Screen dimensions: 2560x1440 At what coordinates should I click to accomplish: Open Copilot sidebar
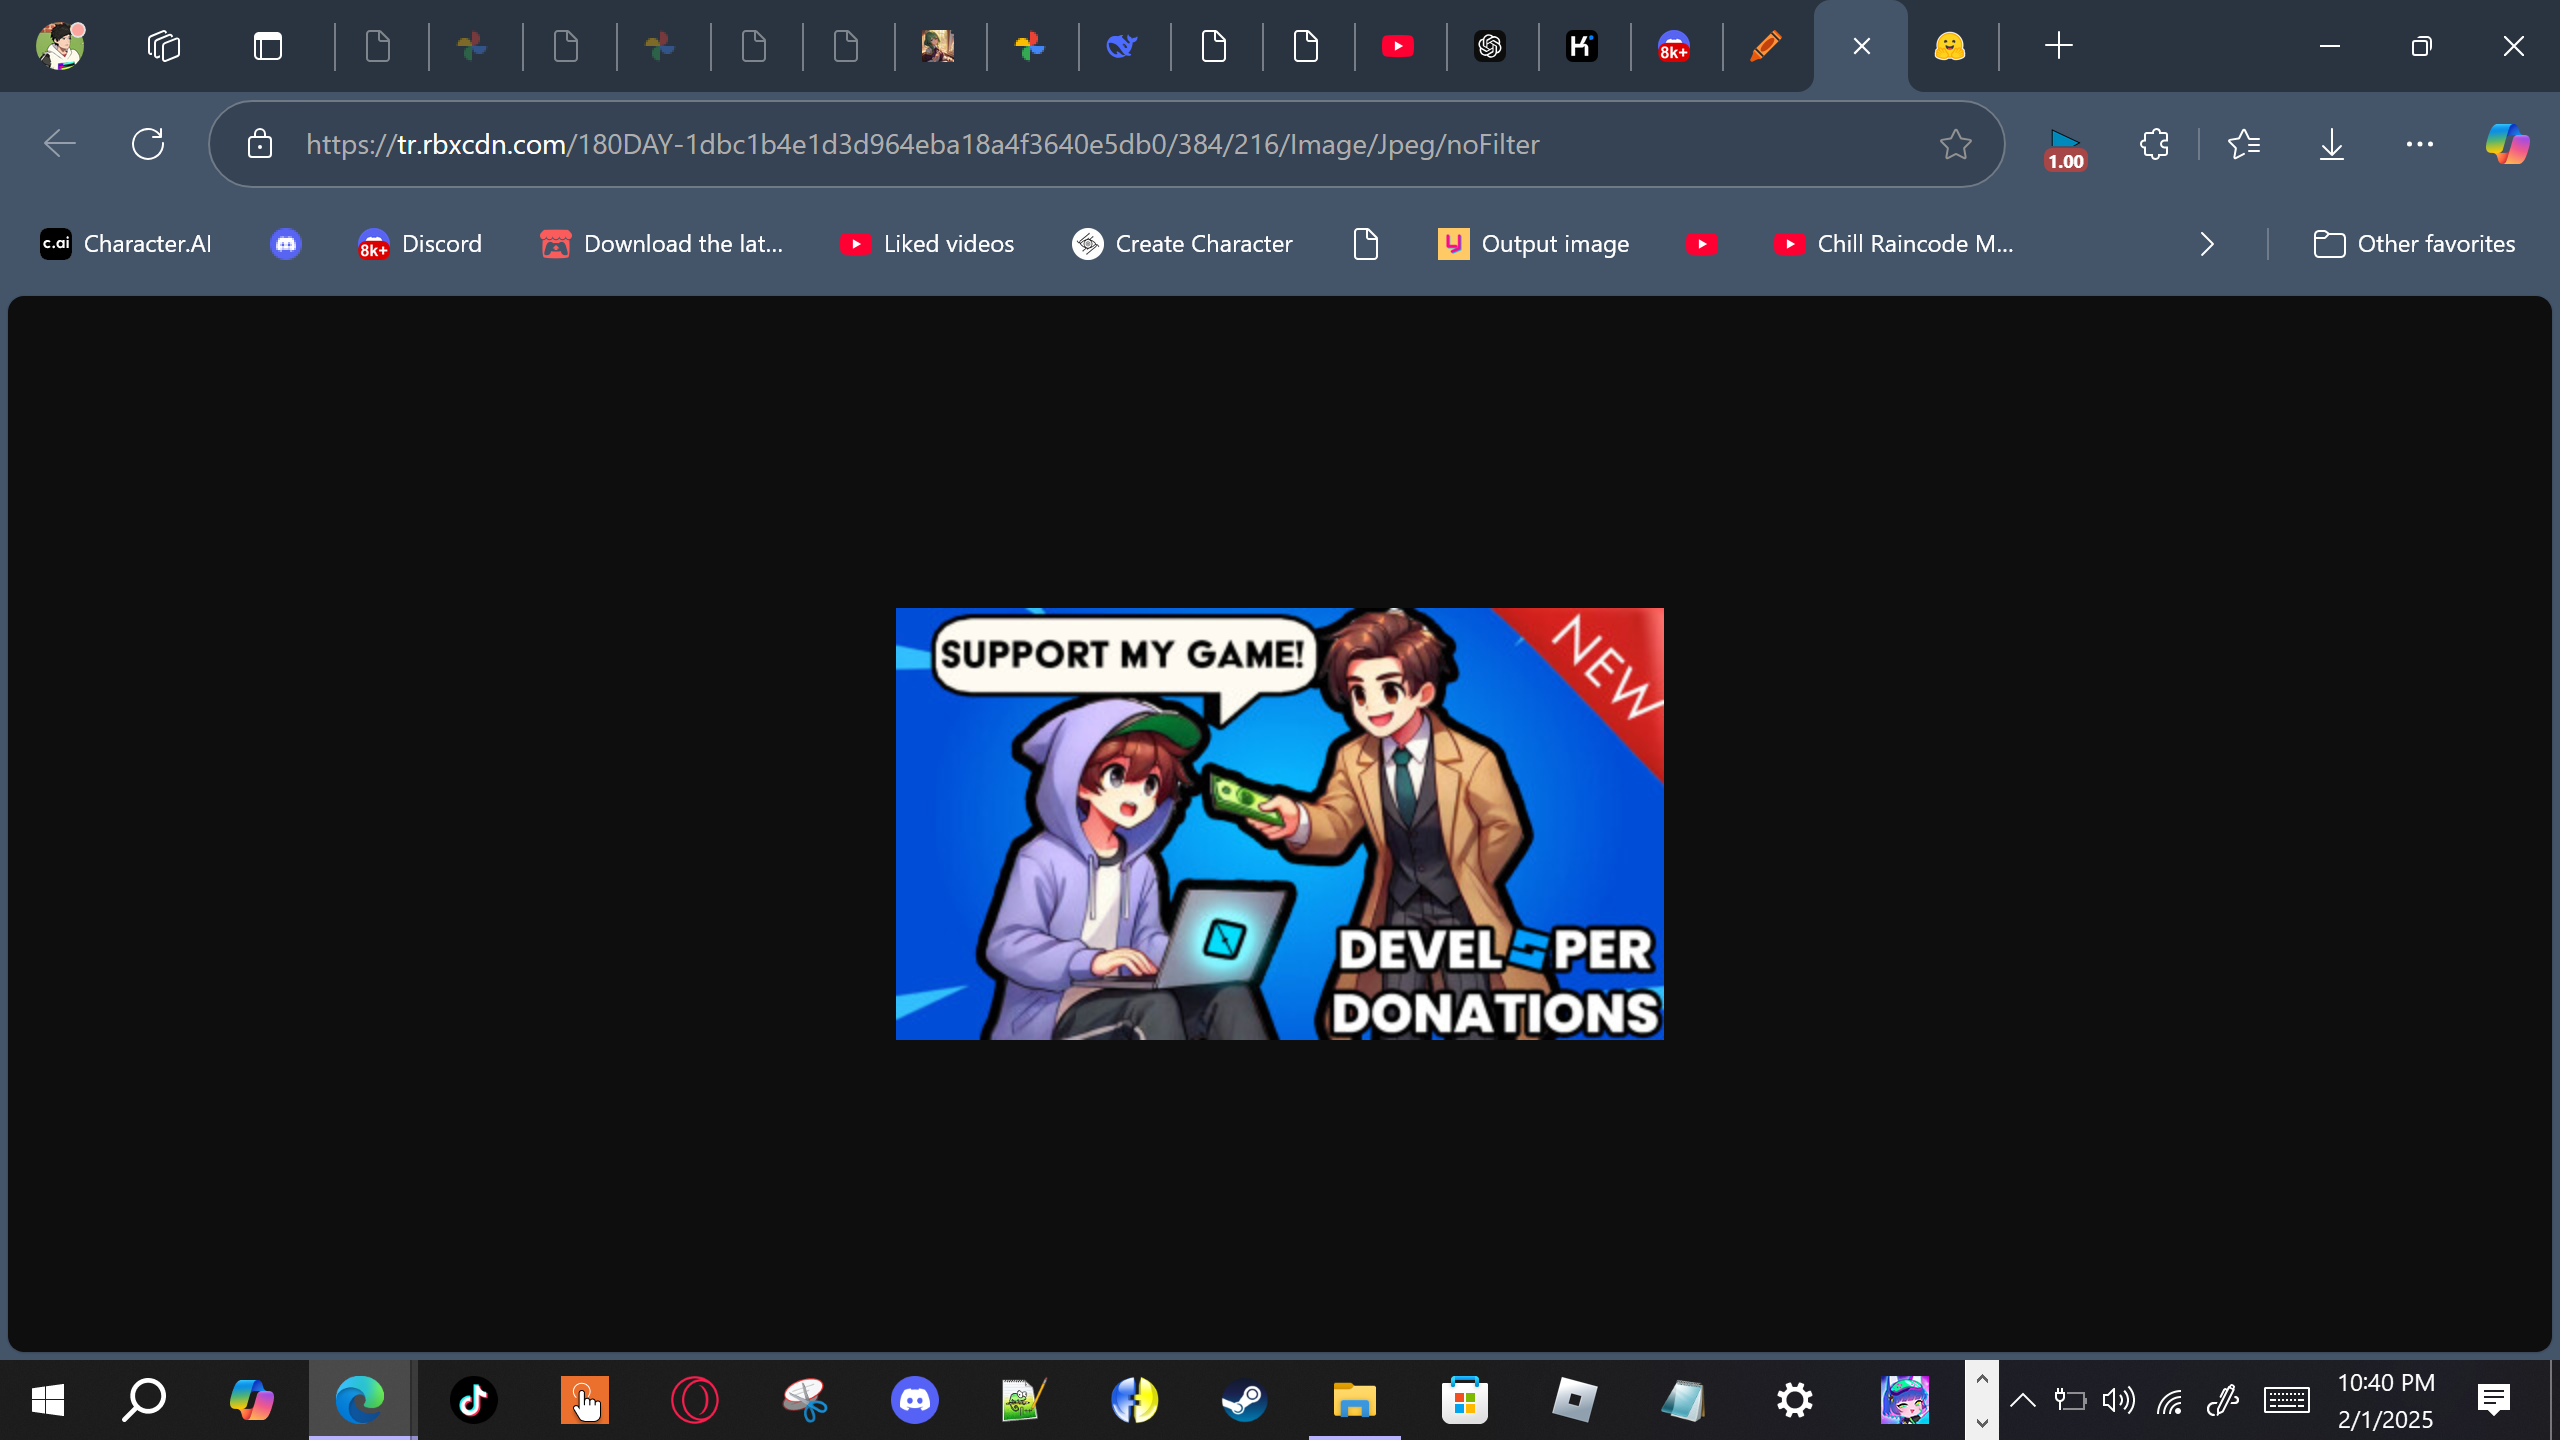pyautogui.click(x=2507, y=144)
